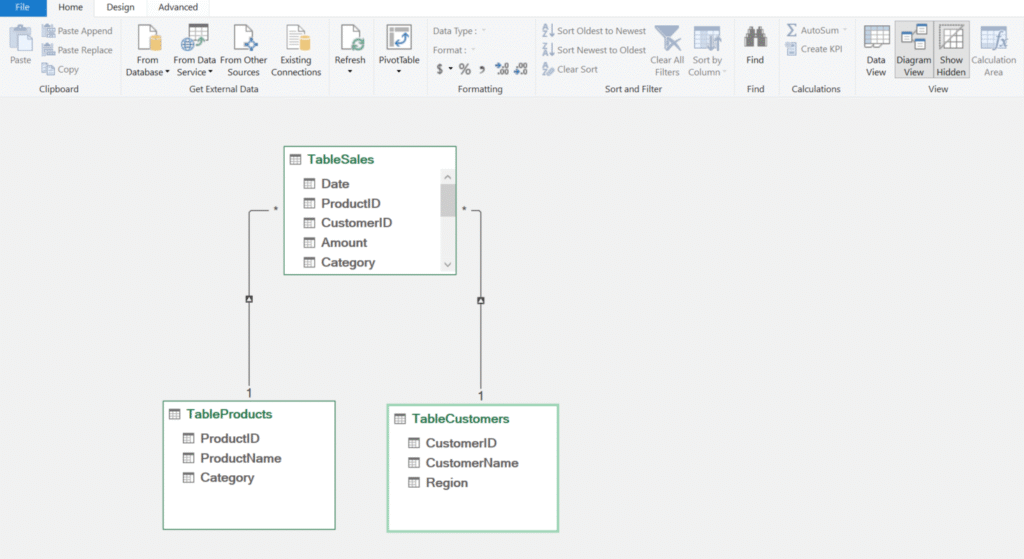This screenshot has height=559, width=1024.
Task: Click the Paste Append button
Action: tap(77, 31)
